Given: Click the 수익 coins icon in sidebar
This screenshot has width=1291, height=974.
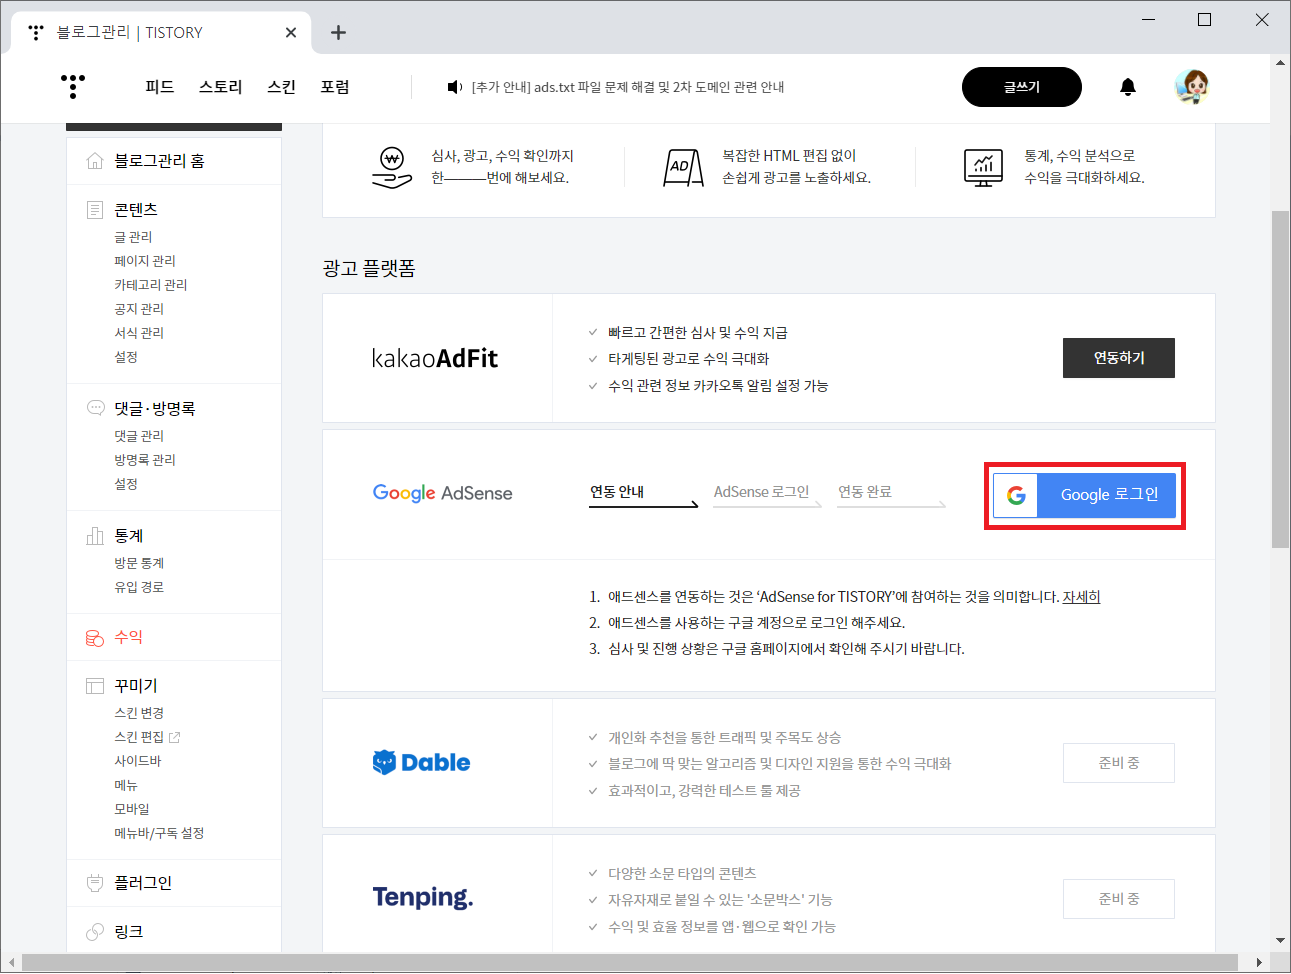Looking at the screenshot, I should (x=95, y=638).
